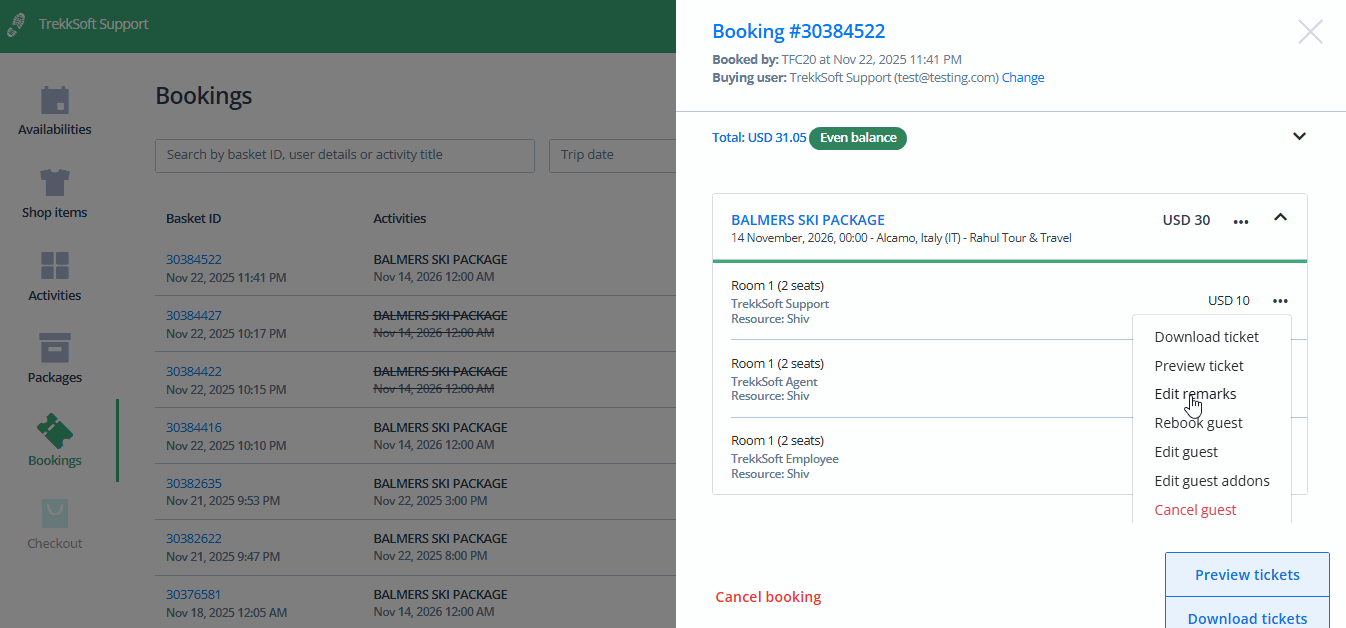Choose Edit remarks from the context menu
This screenshot has height=628, width=1346.
tap(1194, 393)
